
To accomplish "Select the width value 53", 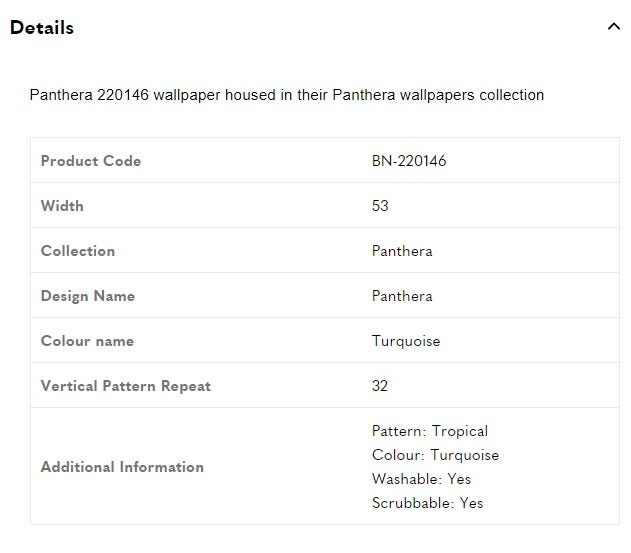I will 380,206.
